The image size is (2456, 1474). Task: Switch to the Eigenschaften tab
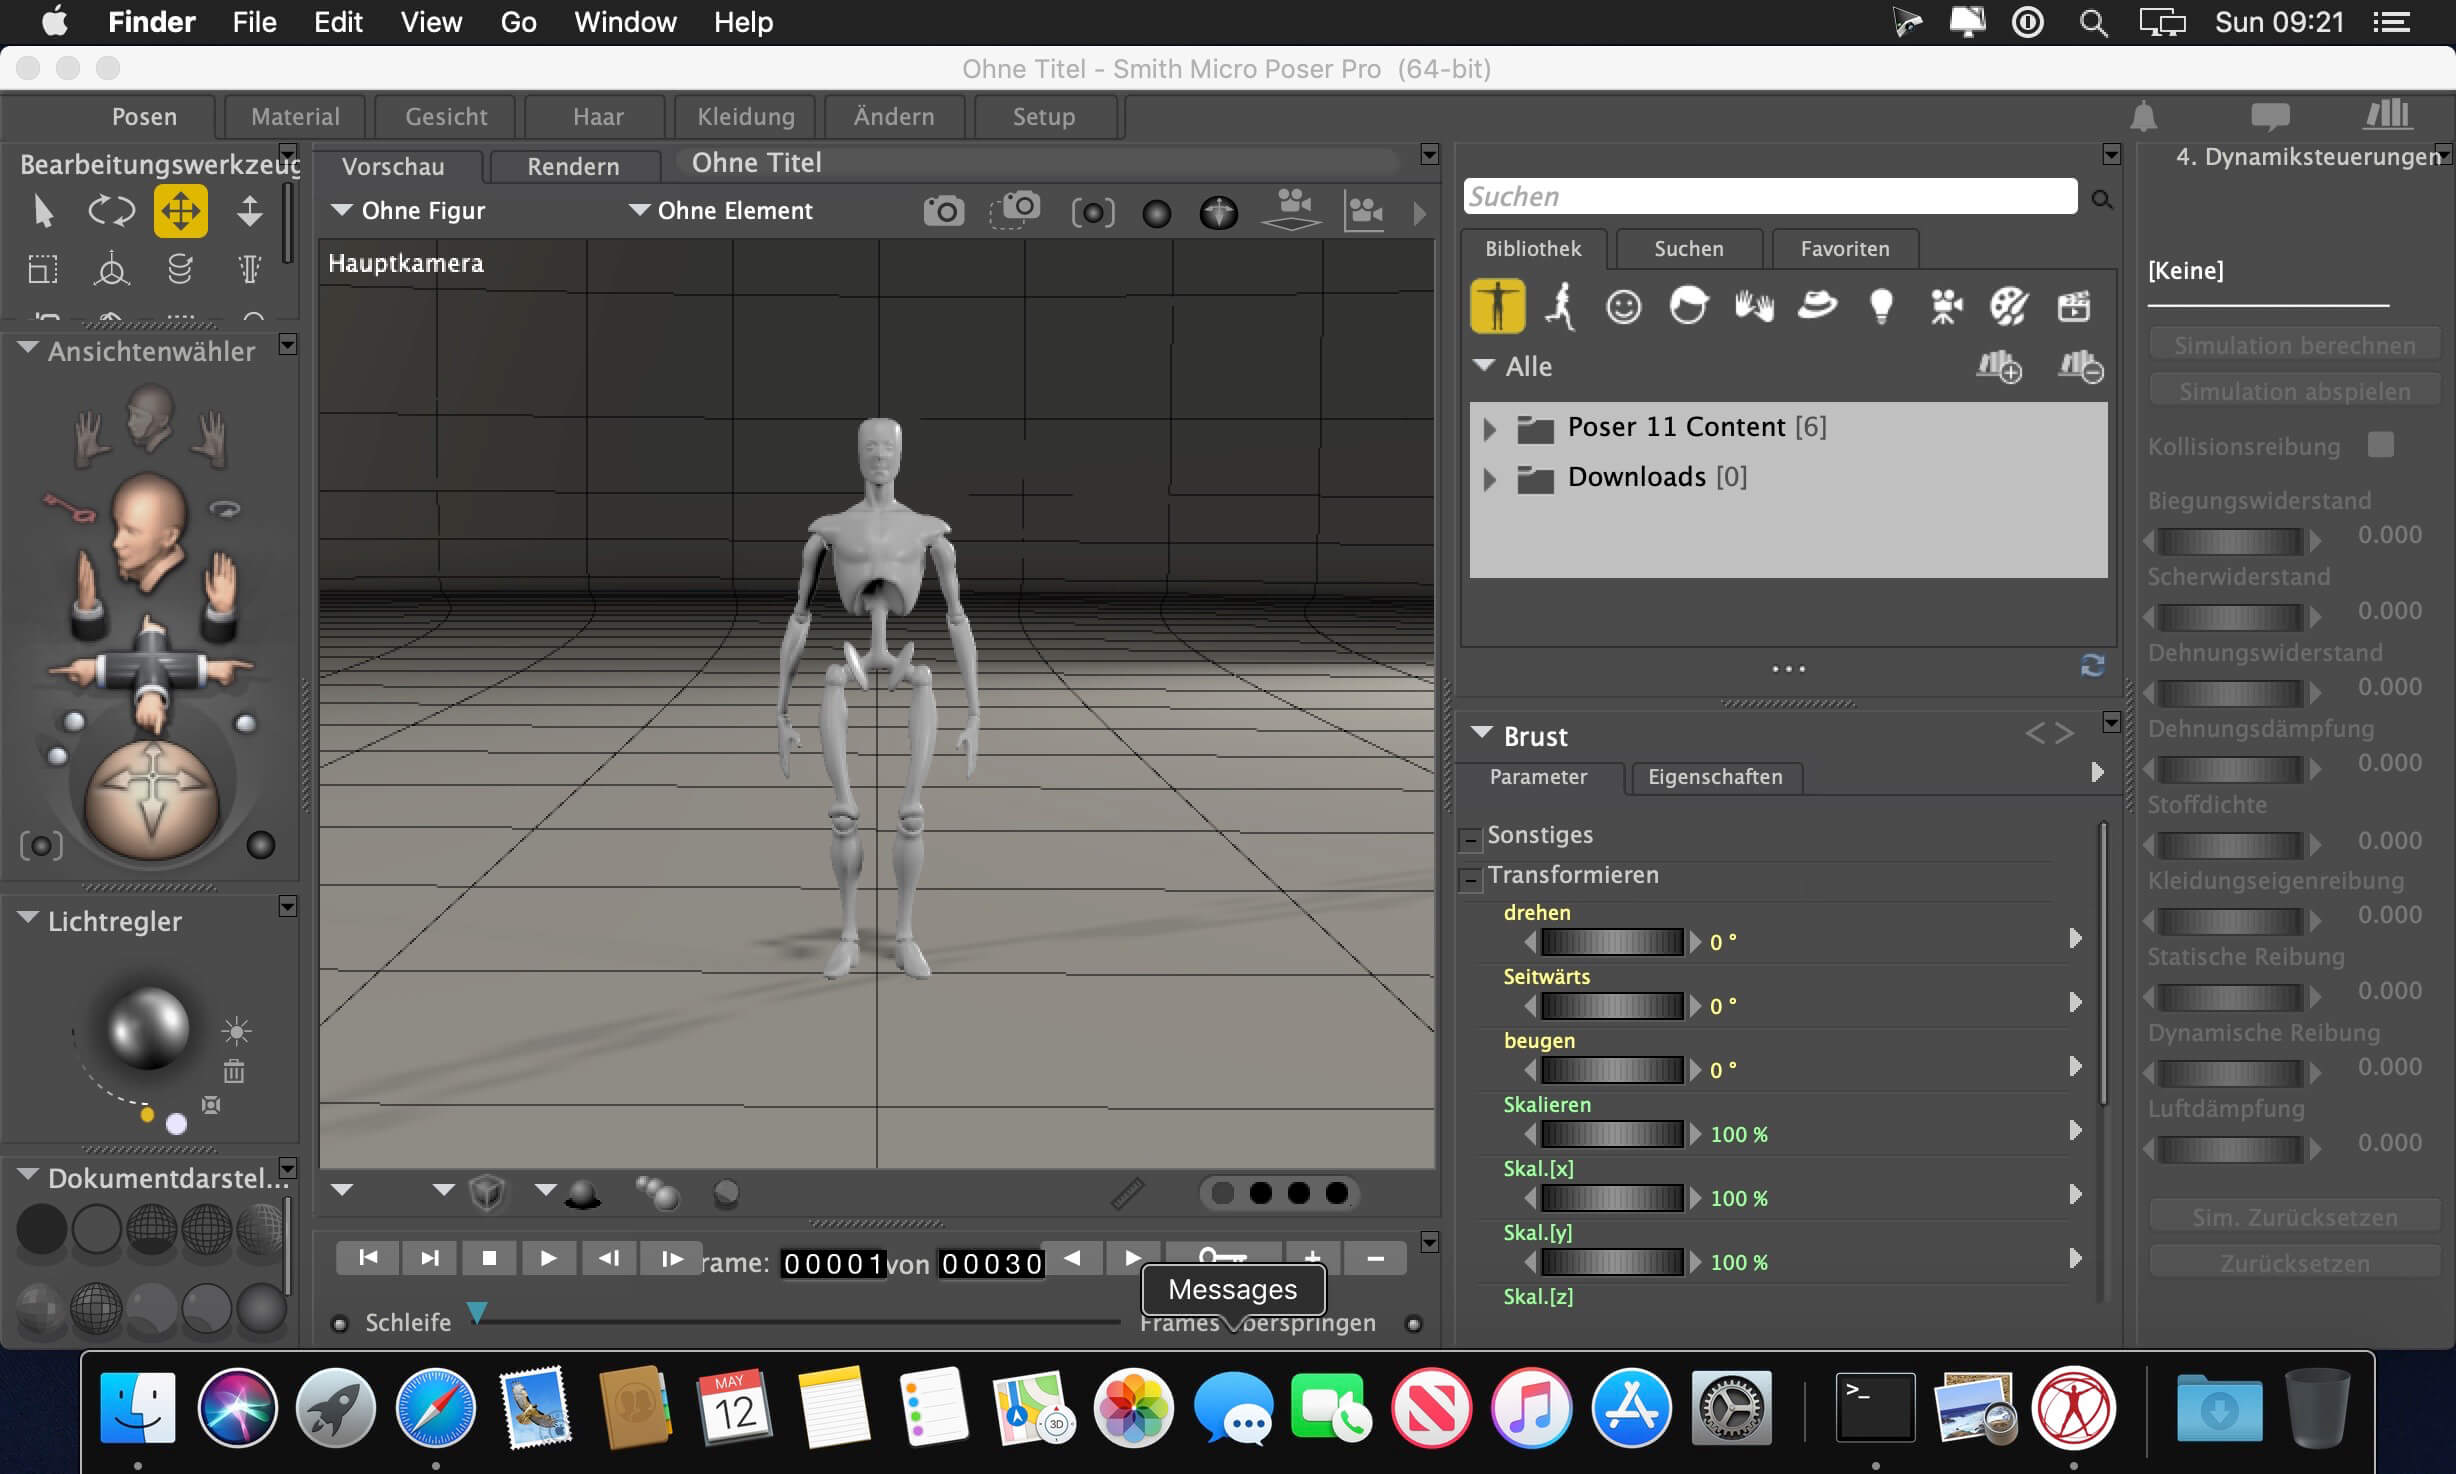tap(1715, 777)
